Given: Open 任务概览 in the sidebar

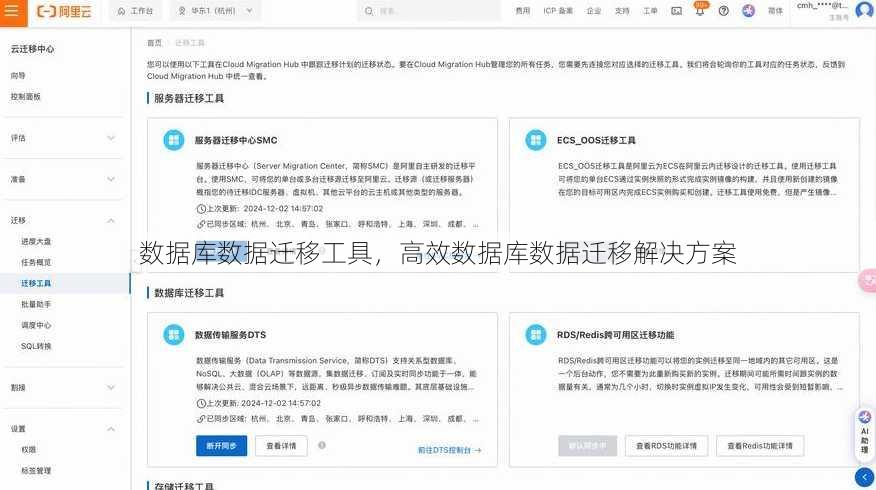Looking at the screenshot, I should [36, 262].
